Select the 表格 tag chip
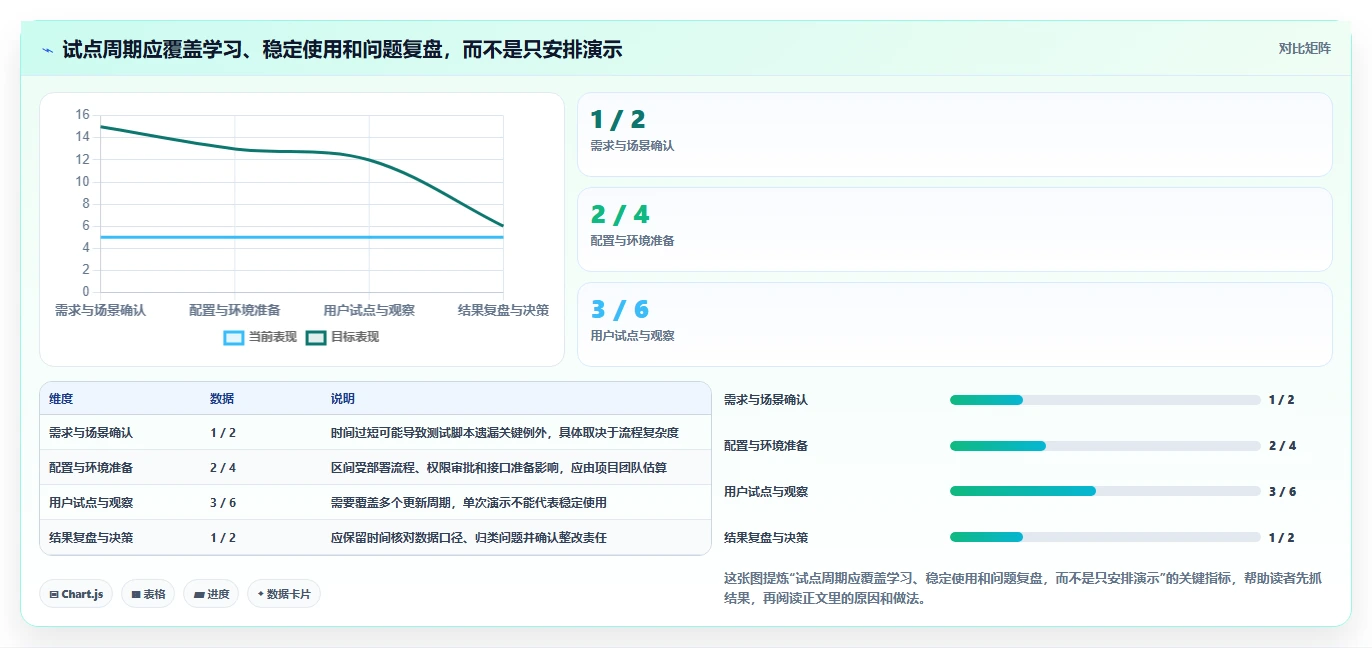The image size is (1372, 648). (x=148, y=594)
